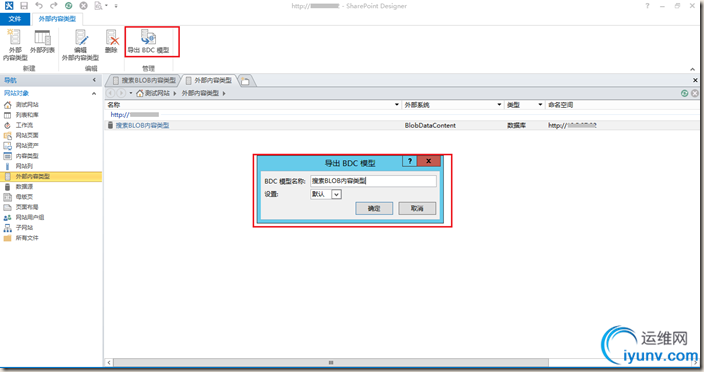Click the stop icon beside breadcrumb
This screenshot has width=704, height=372.
[695, 93]
